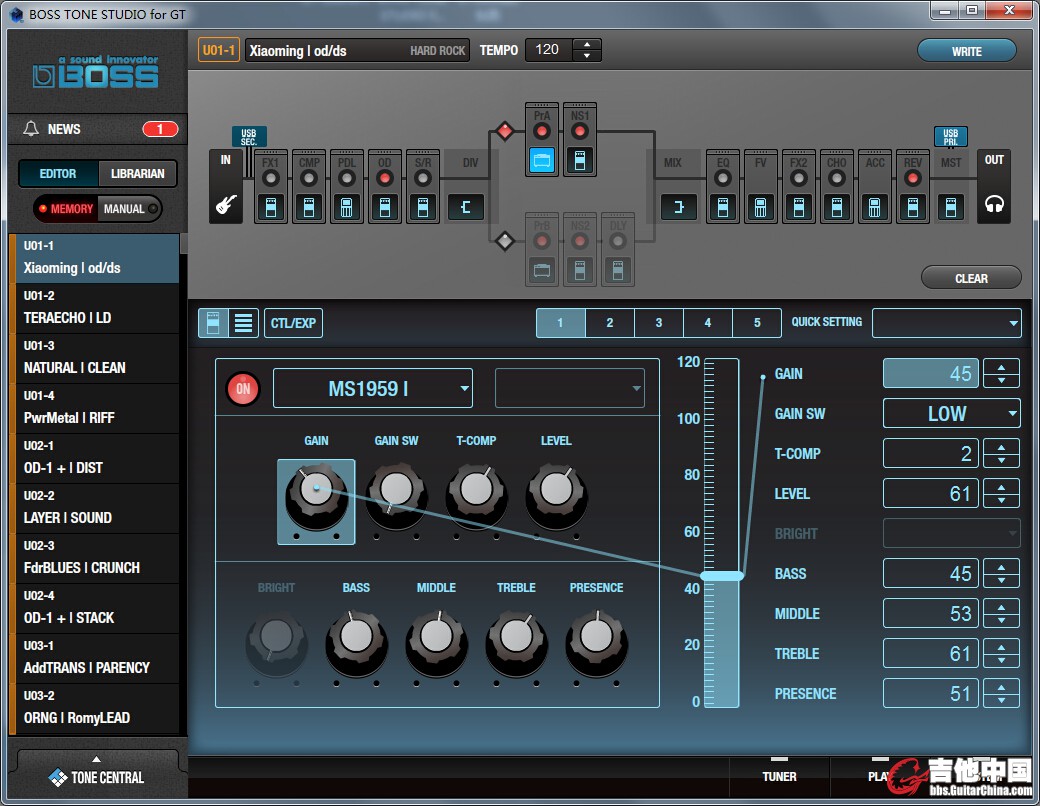Click the TREBLE value stepper
The width and height of the screenshot is (1040, 806).
tap(1001, 653)
